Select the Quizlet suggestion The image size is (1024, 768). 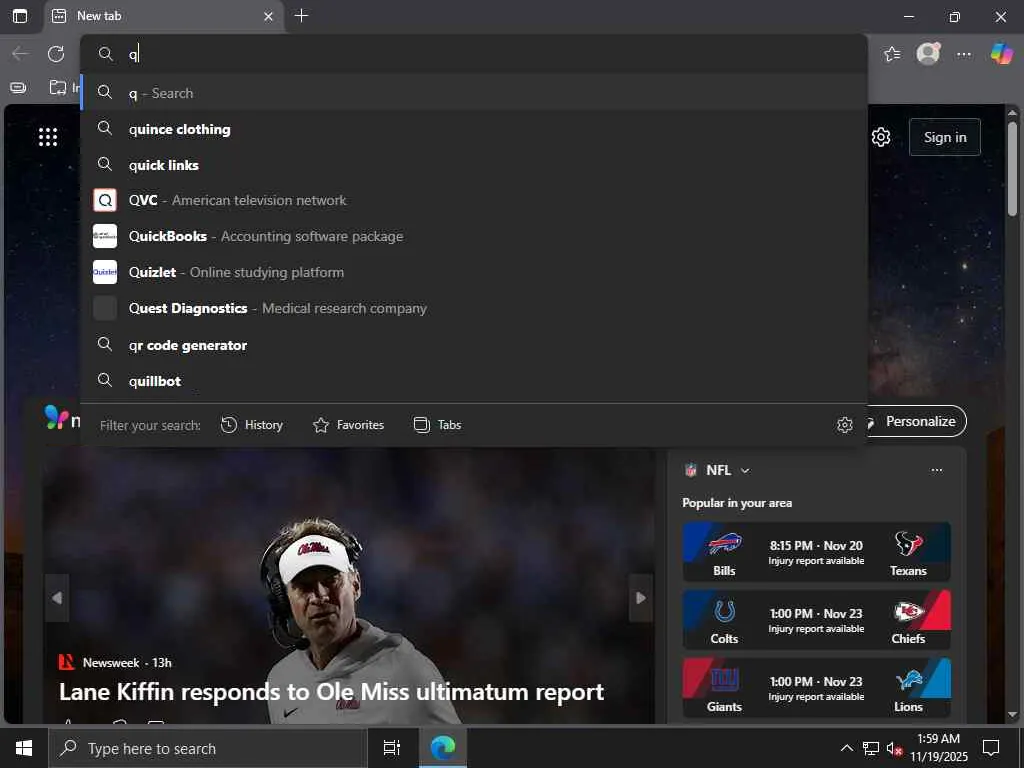pos(475,272)
